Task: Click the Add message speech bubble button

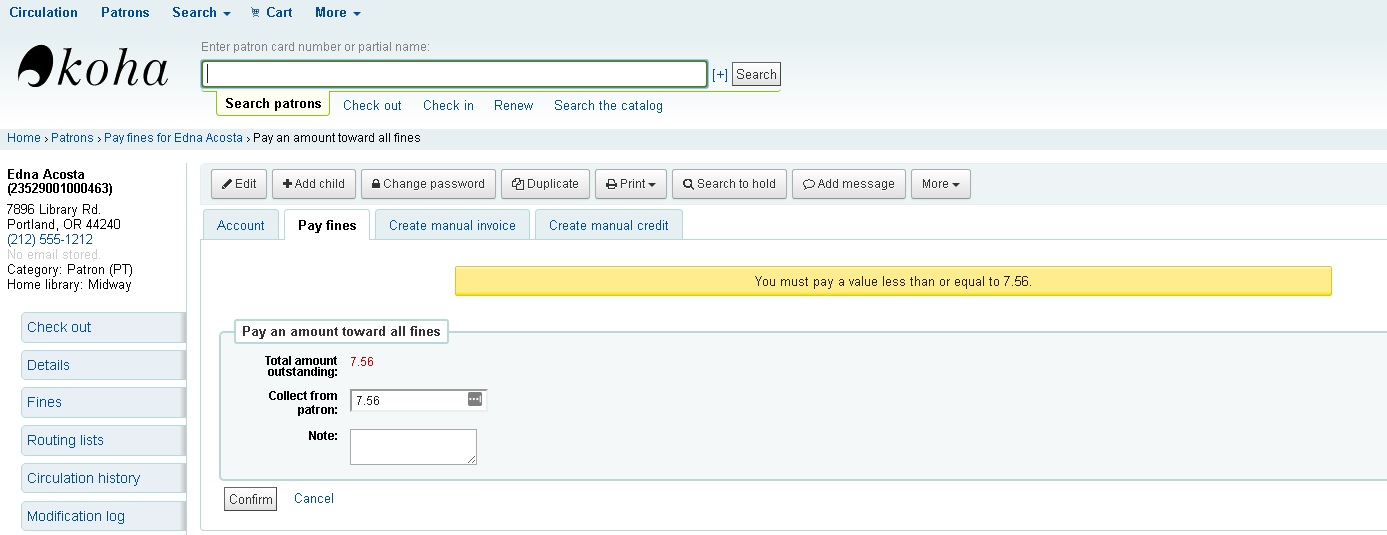Action: click(849, 184)
